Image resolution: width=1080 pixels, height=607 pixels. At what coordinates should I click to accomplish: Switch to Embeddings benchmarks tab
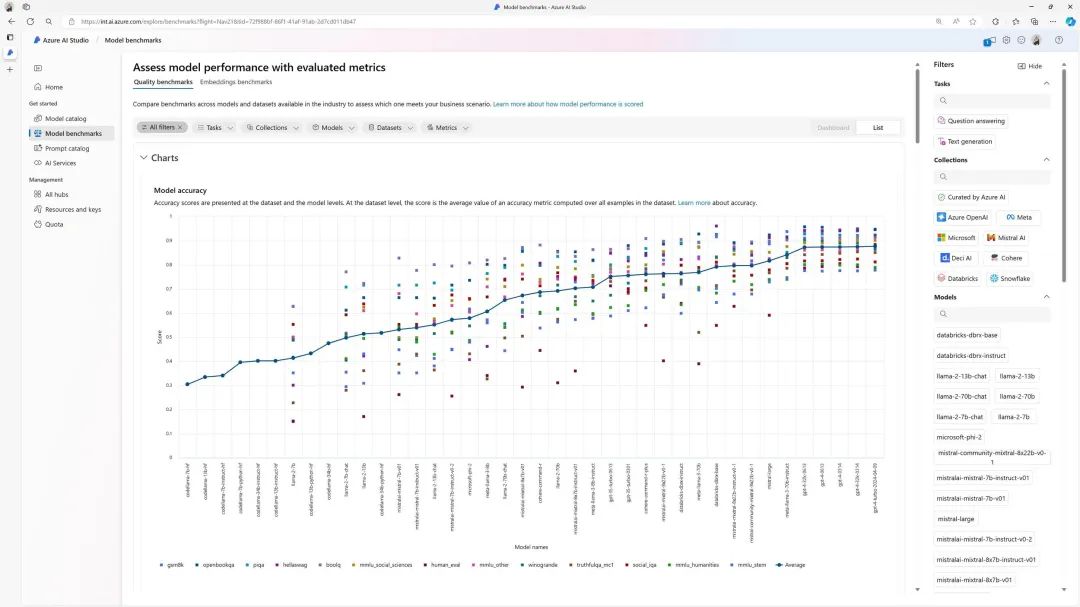[x=236, y=82]
